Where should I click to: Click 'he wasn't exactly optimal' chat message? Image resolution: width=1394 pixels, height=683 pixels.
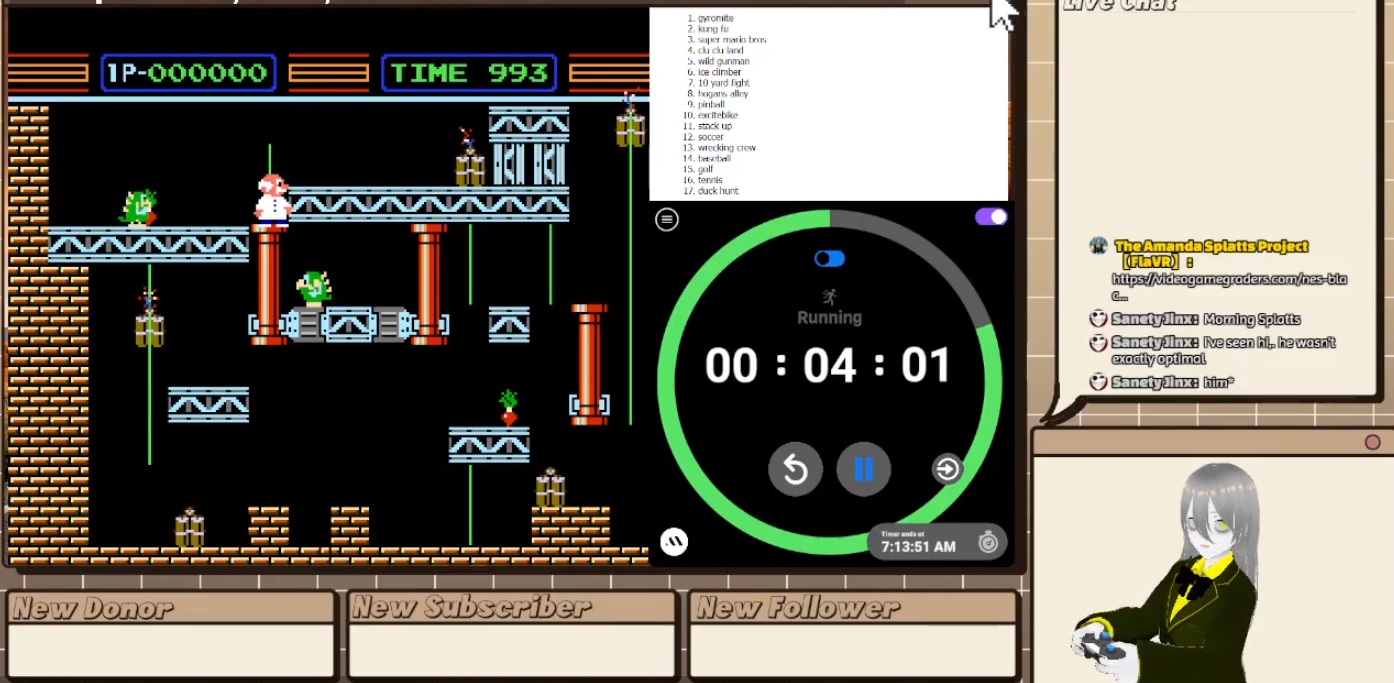click(1224, 350)
